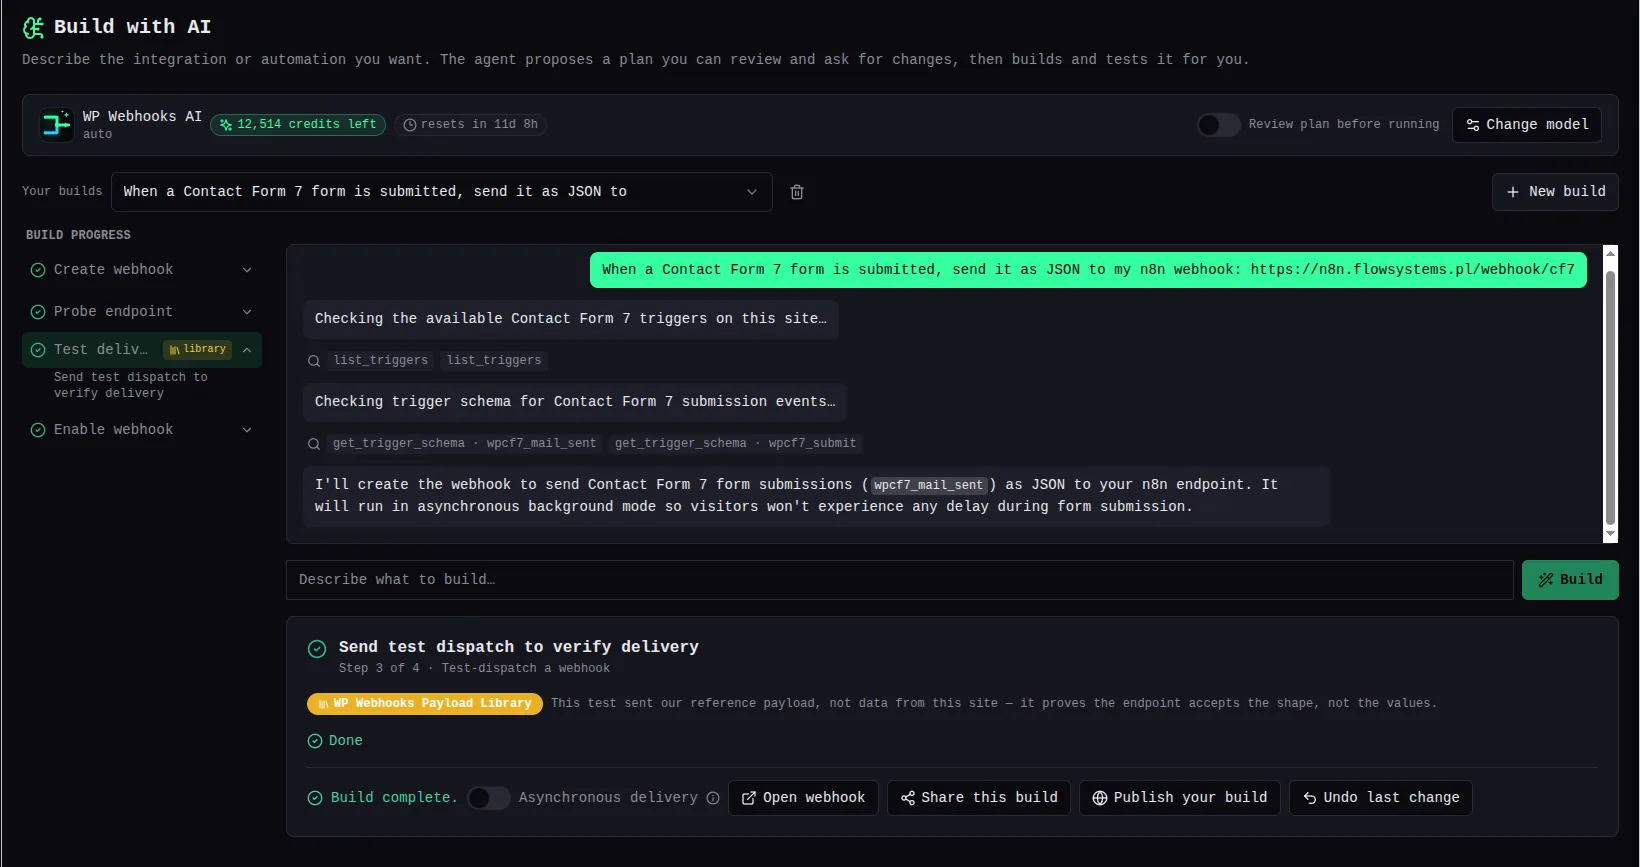Click the 'Checking trigger schema' message

click(575, 402)
